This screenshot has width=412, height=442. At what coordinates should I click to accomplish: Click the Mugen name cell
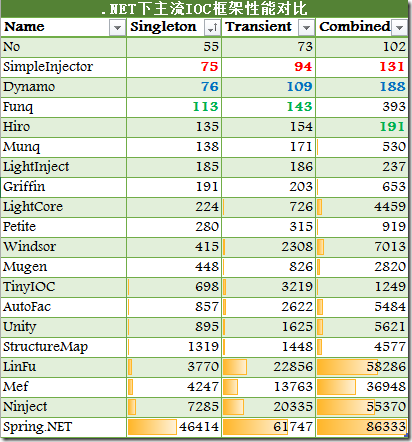pyautogui.click(x=64, y=267)
